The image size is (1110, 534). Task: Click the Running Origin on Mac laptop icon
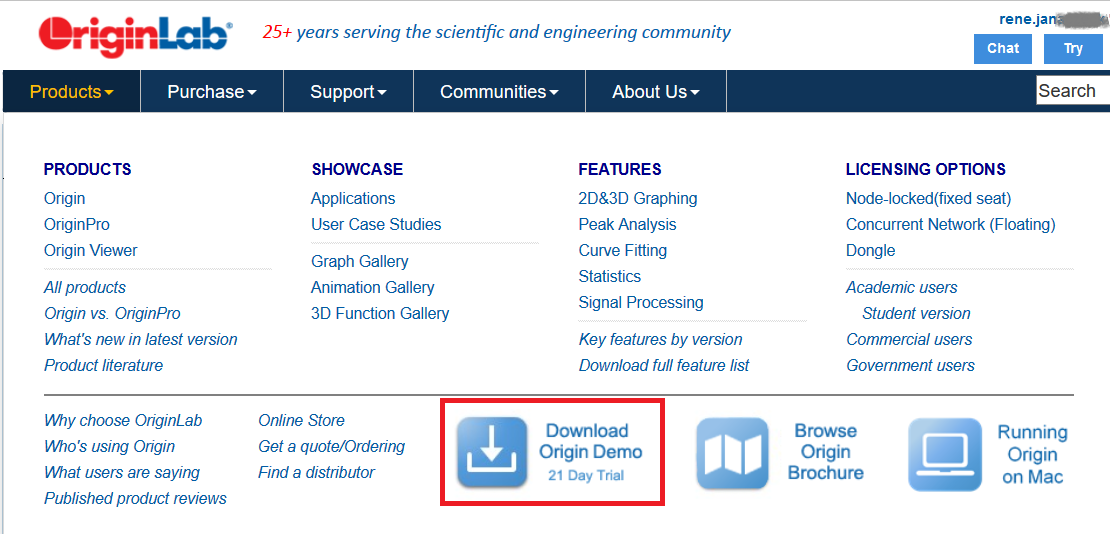945,454
